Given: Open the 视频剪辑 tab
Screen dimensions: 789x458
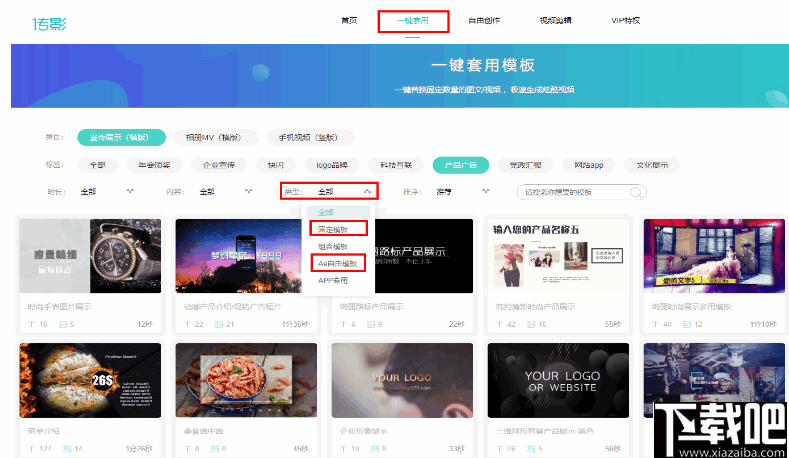Looking at the screenshot, I should pyautogui.click(x=556, y=21).
